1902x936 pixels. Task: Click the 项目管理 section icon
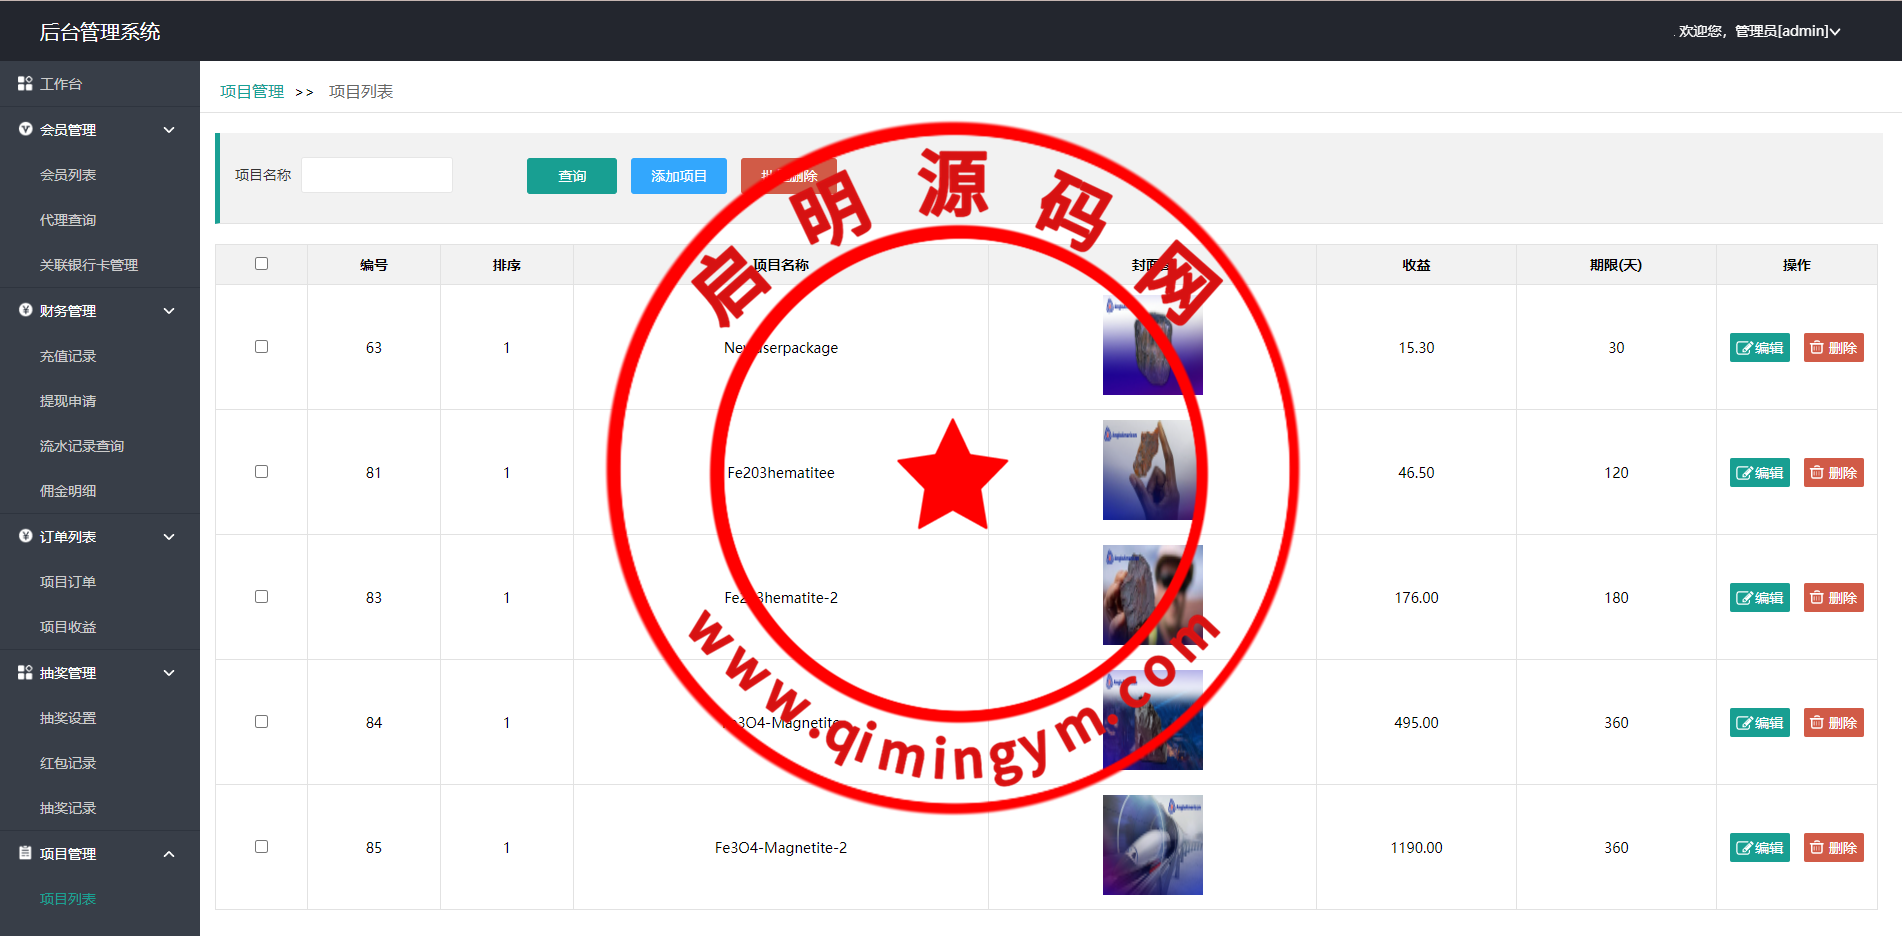[x=26, y=853]
